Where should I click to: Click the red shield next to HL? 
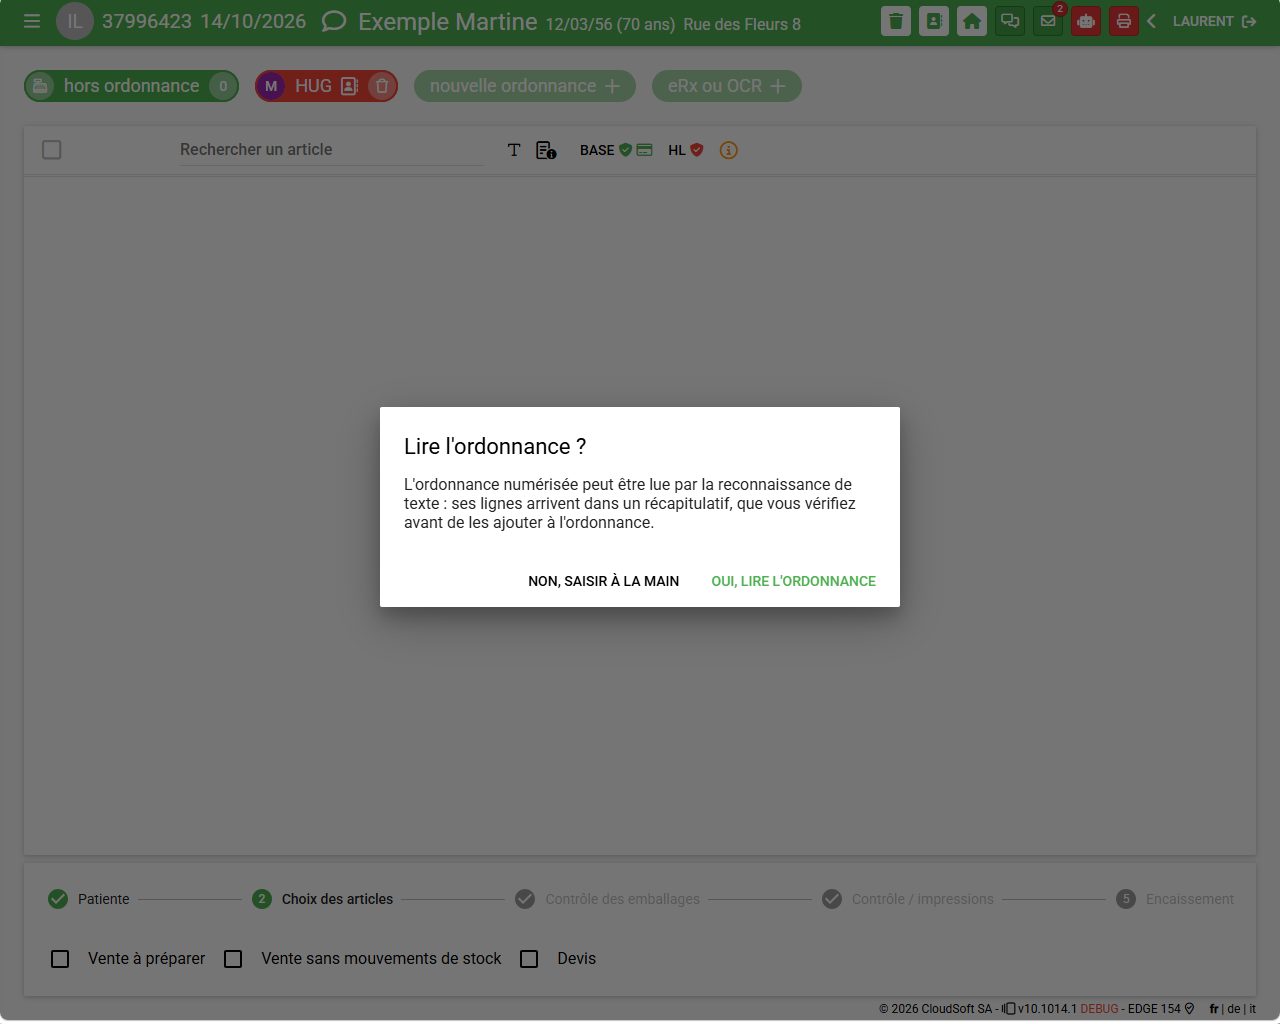click(x=697, y=150)
